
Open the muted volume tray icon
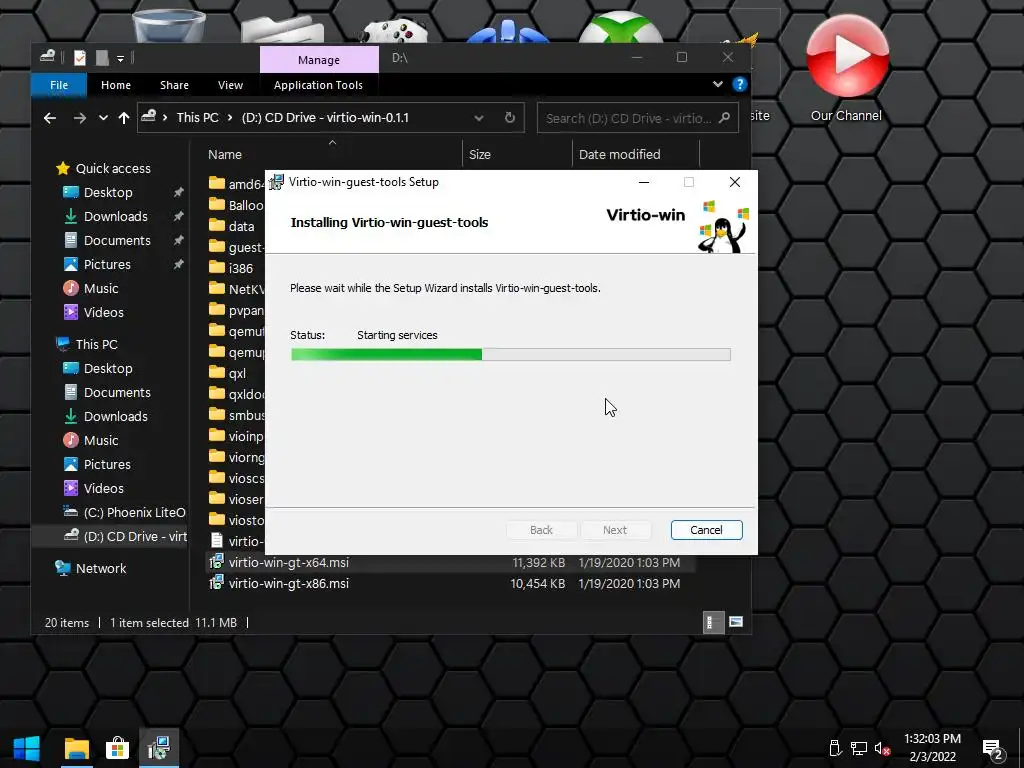(882, 748)
